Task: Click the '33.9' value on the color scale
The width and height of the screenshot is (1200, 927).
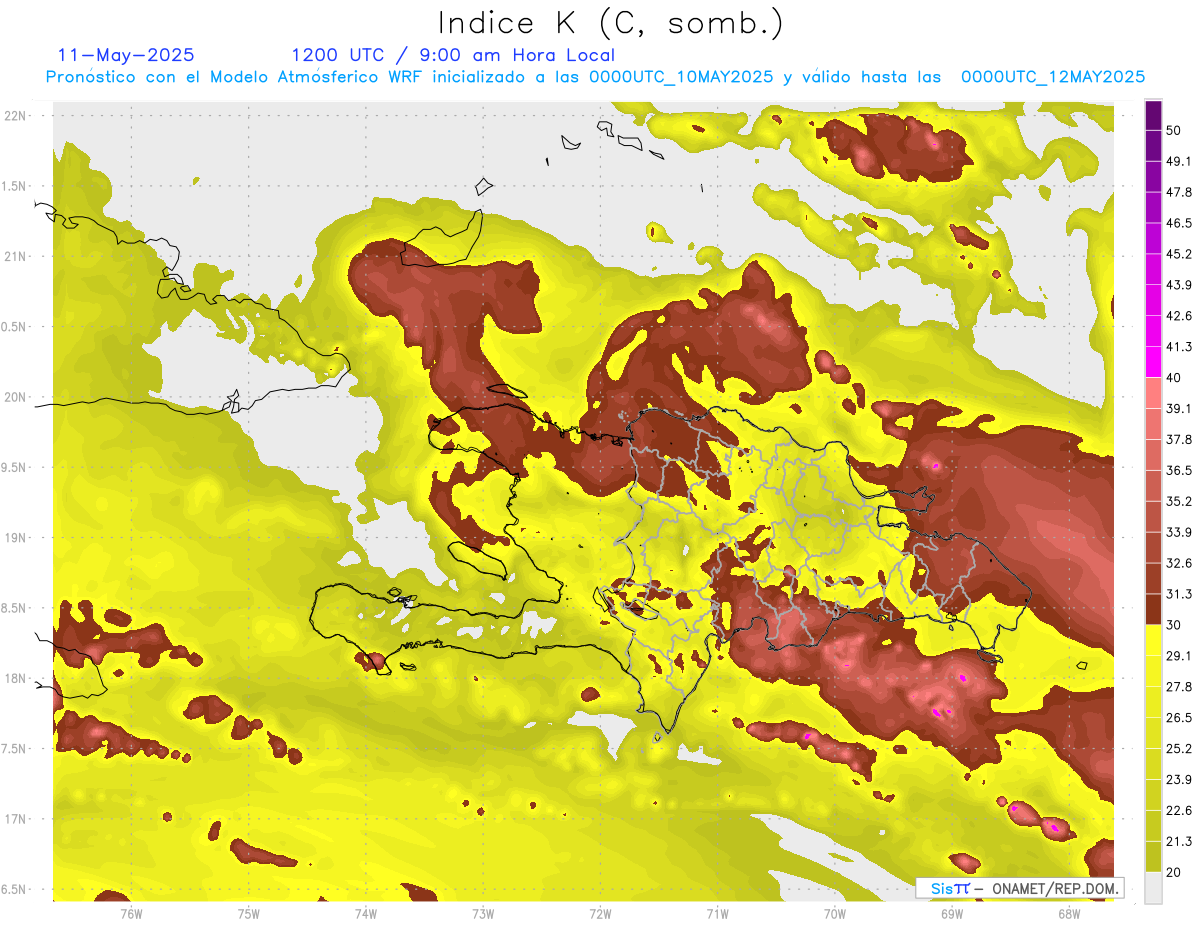Action: tap(1178, 532)
